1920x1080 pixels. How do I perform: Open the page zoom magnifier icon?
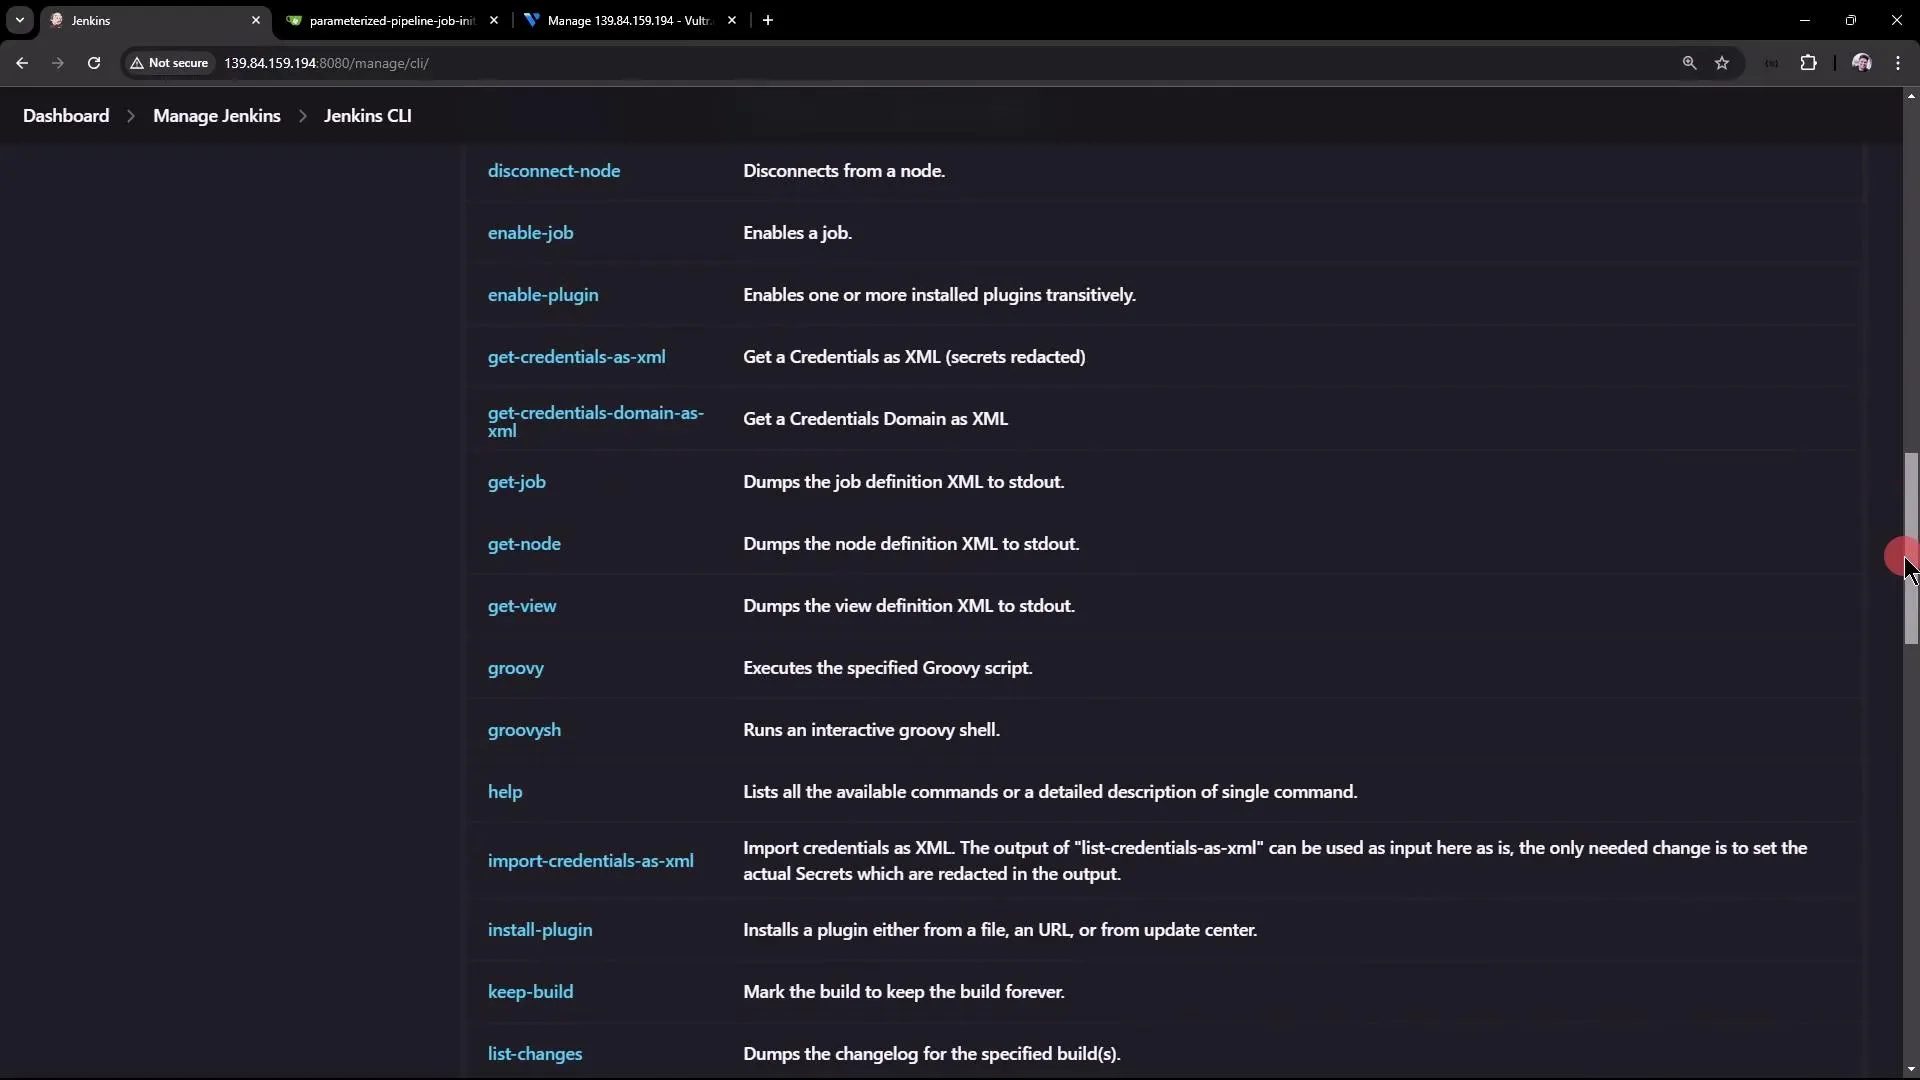(x=1689, y=62)
